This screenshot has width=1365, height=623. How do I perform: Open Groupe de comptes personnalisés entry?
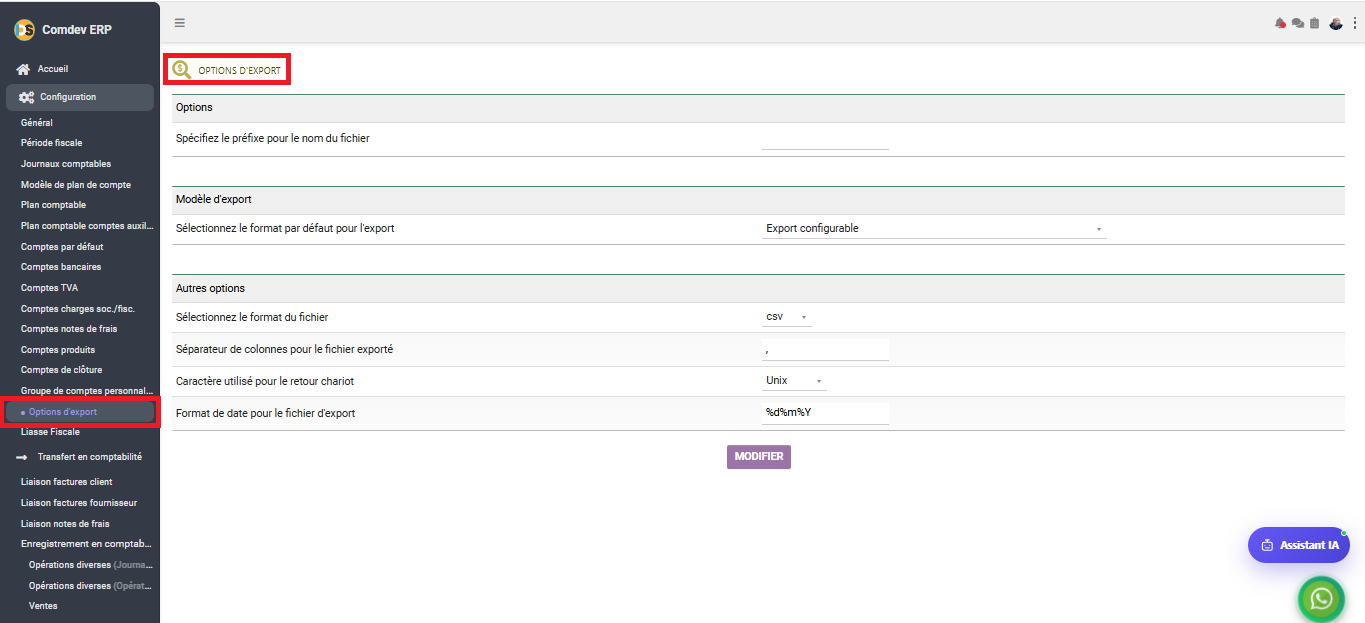(87, 391)
